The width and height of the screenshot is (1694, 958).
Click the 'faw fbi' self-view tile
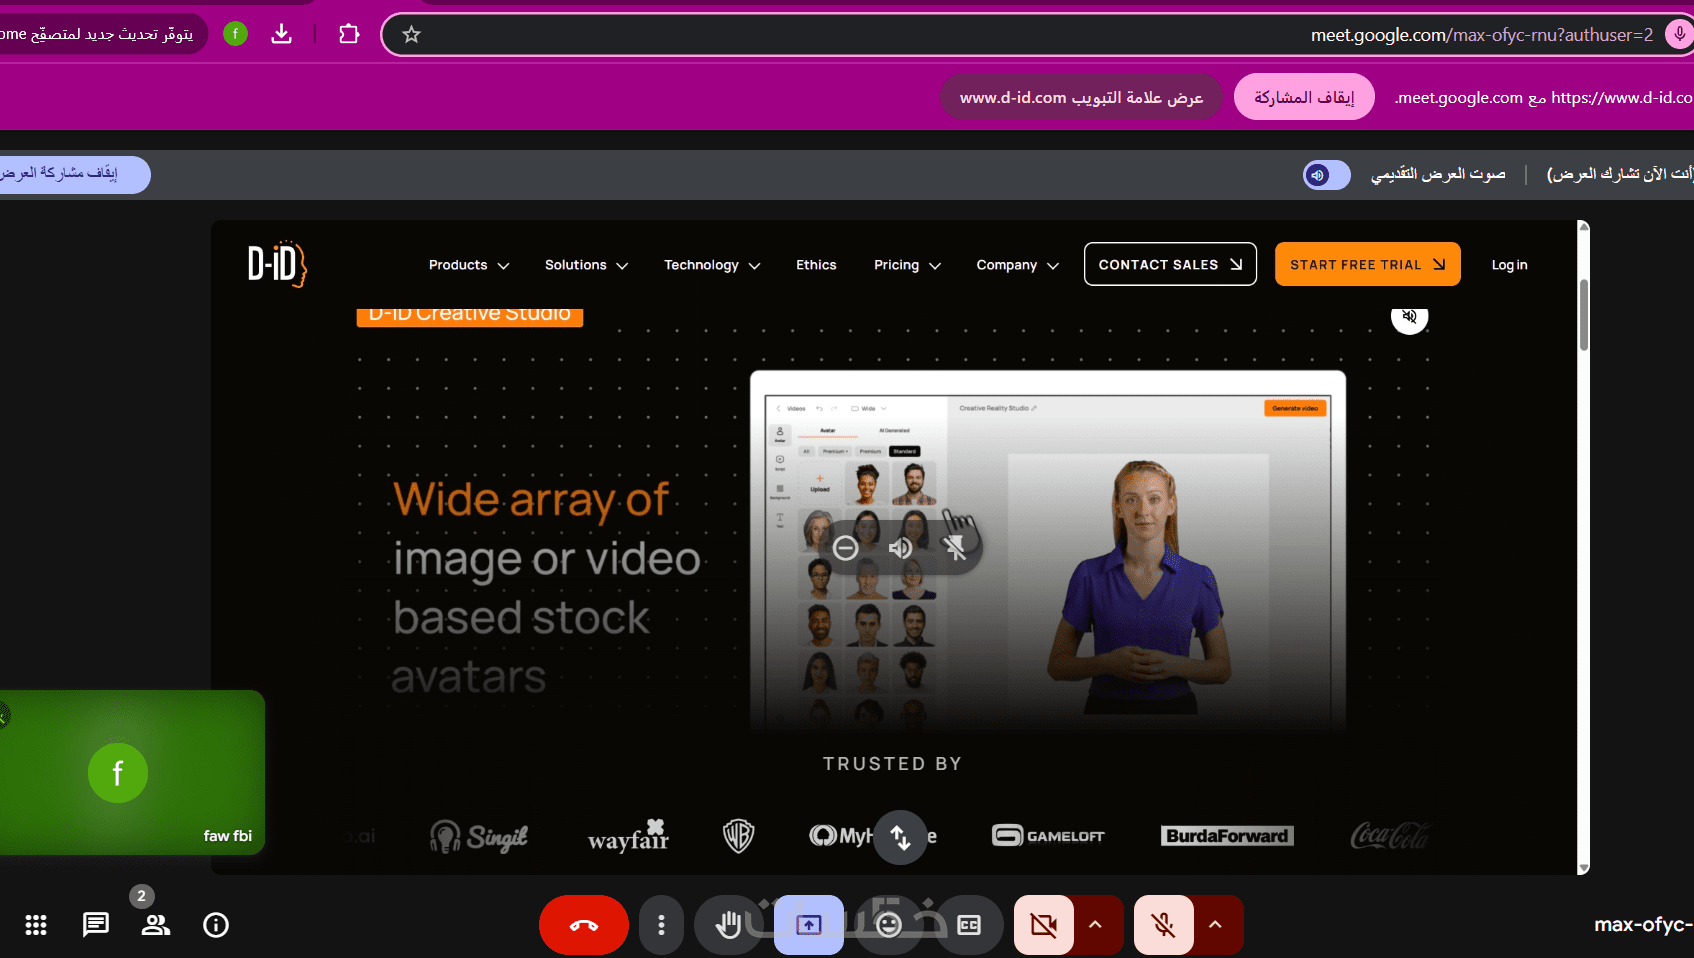tap(132, 772)
